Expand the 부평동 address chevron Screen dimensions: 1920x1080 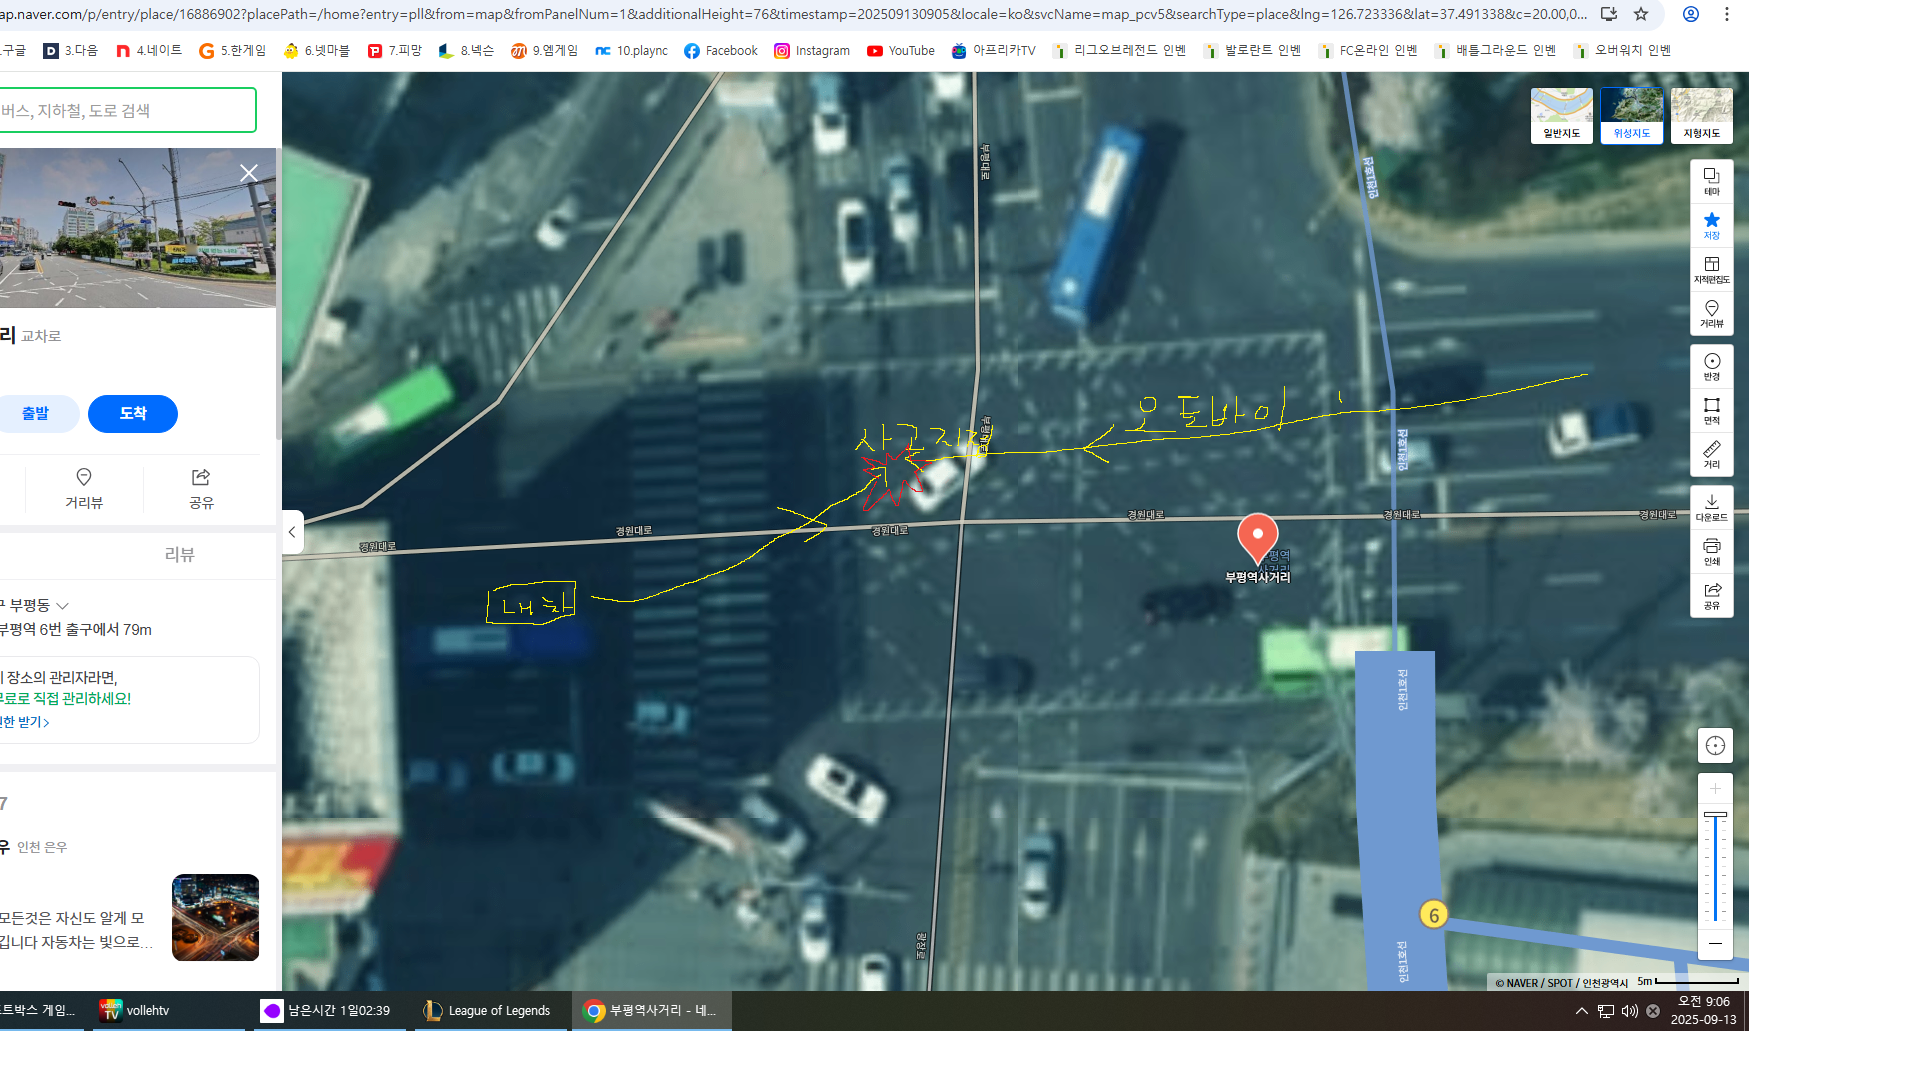pyautogui.click(x=63, y=606)
